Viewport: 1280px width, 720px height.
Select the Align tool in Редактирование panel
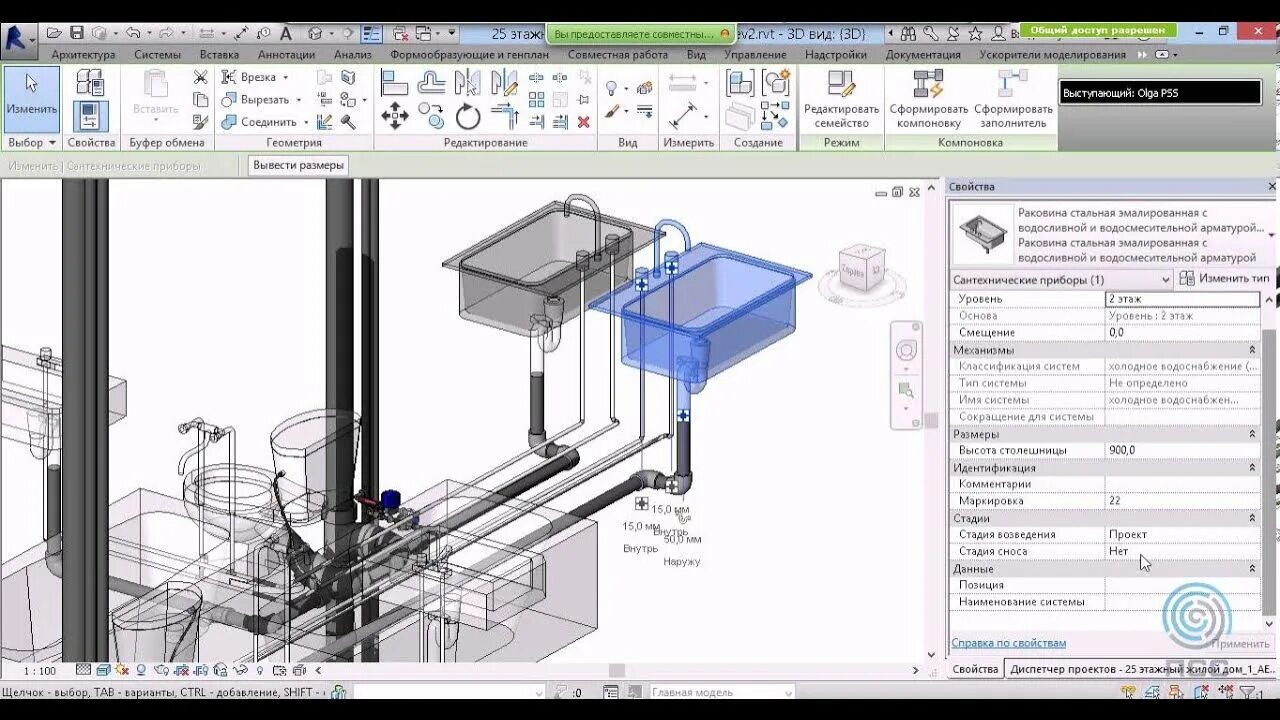(x=395, y=81)
